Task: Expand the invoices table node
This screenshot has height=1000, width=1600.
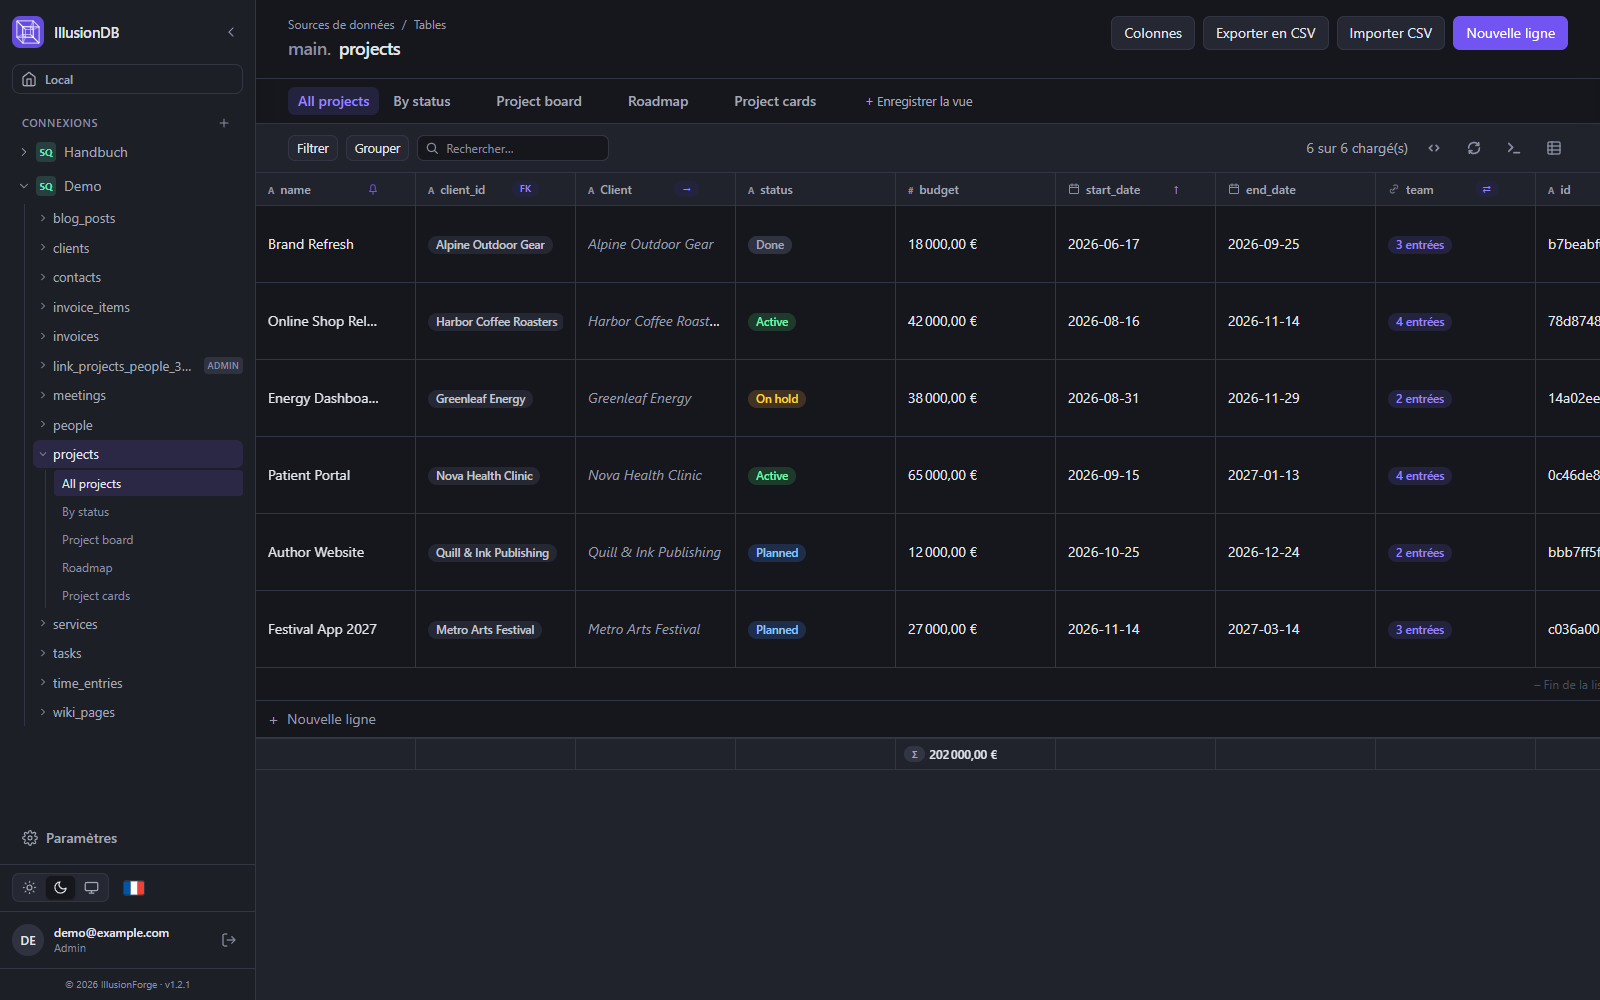Action: coord(43,336)
